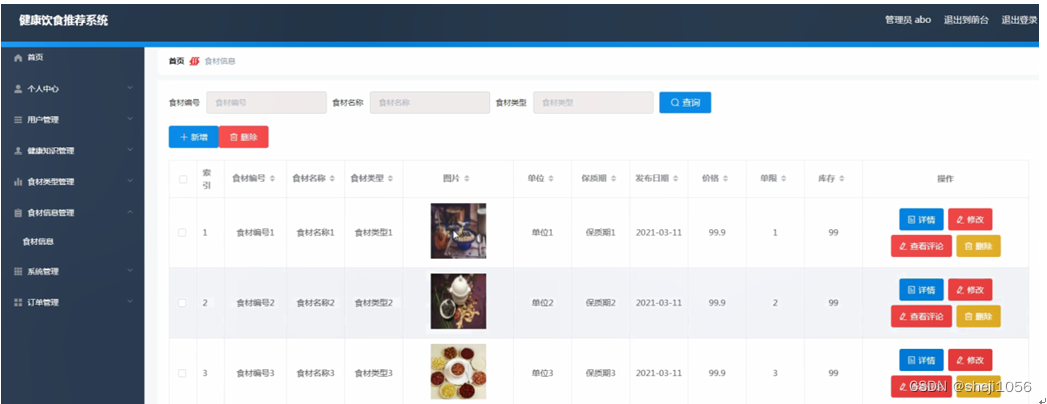Viewport: 1047px width, 404px height.
Task: Click 修改 for row 食材编号1
Action: coord(970,219)
